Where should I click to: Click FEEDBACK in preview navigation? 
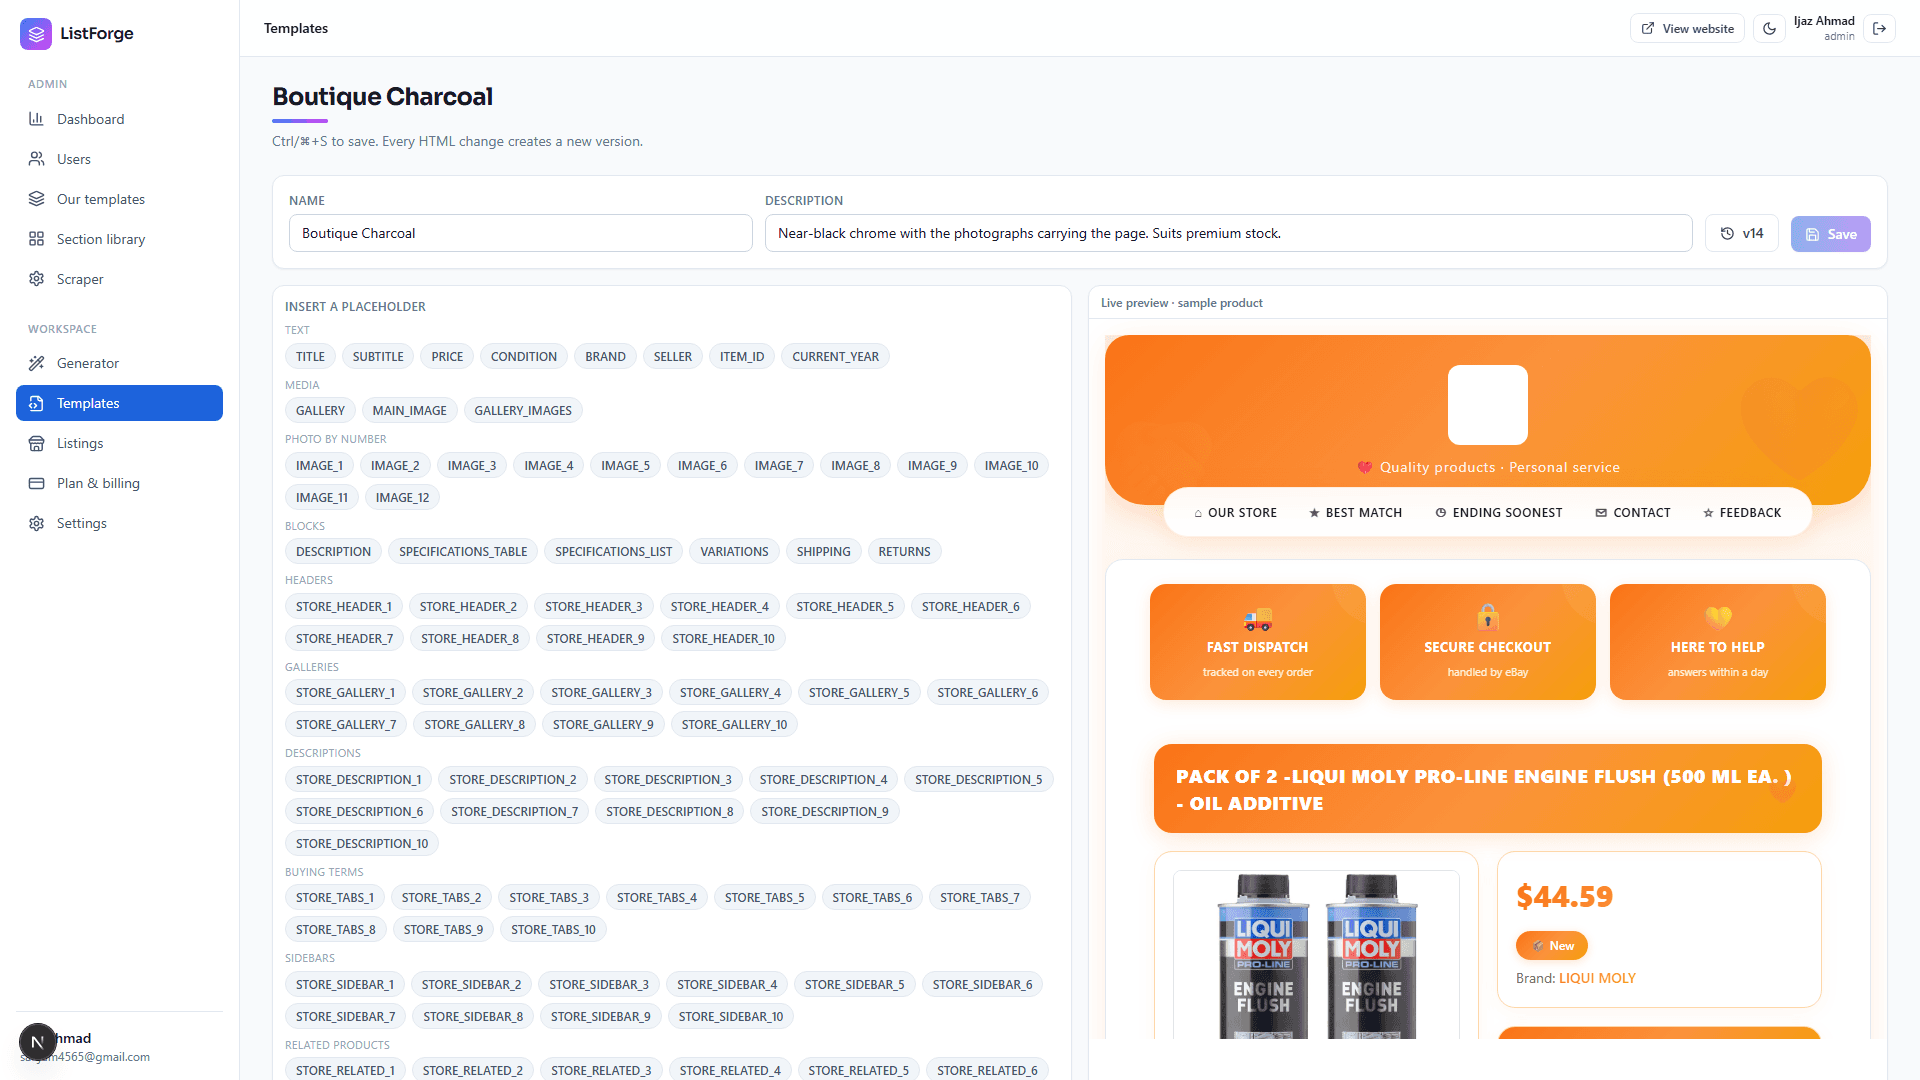1741,512
